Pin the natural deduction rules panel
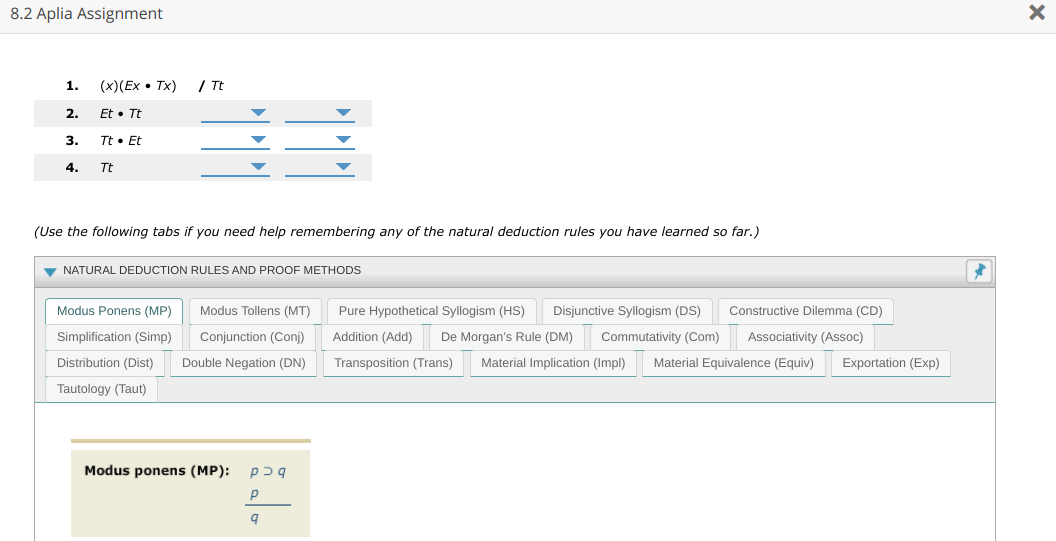Viewport: 1056px width, 541px height. [979, 271]
